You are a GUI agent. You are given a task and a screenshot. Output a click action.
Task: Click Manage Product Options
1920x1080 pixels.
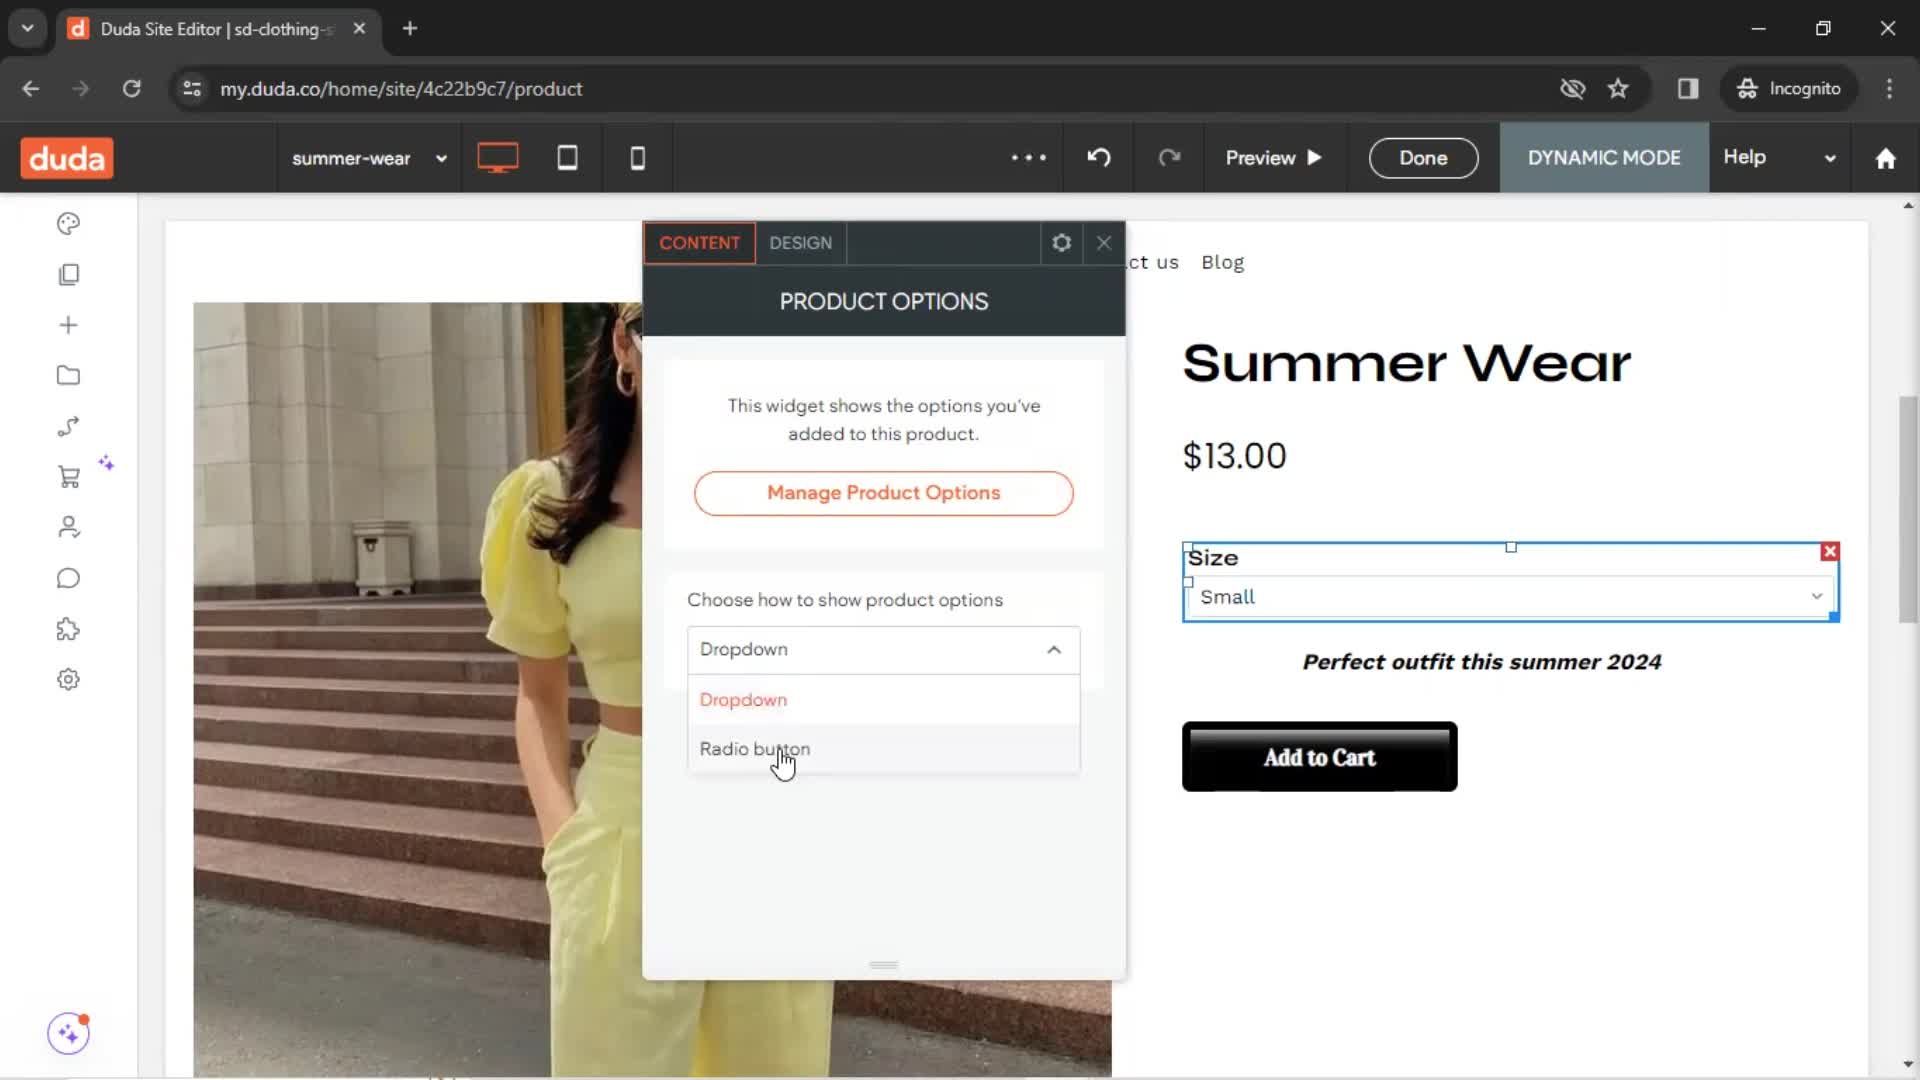883,493
